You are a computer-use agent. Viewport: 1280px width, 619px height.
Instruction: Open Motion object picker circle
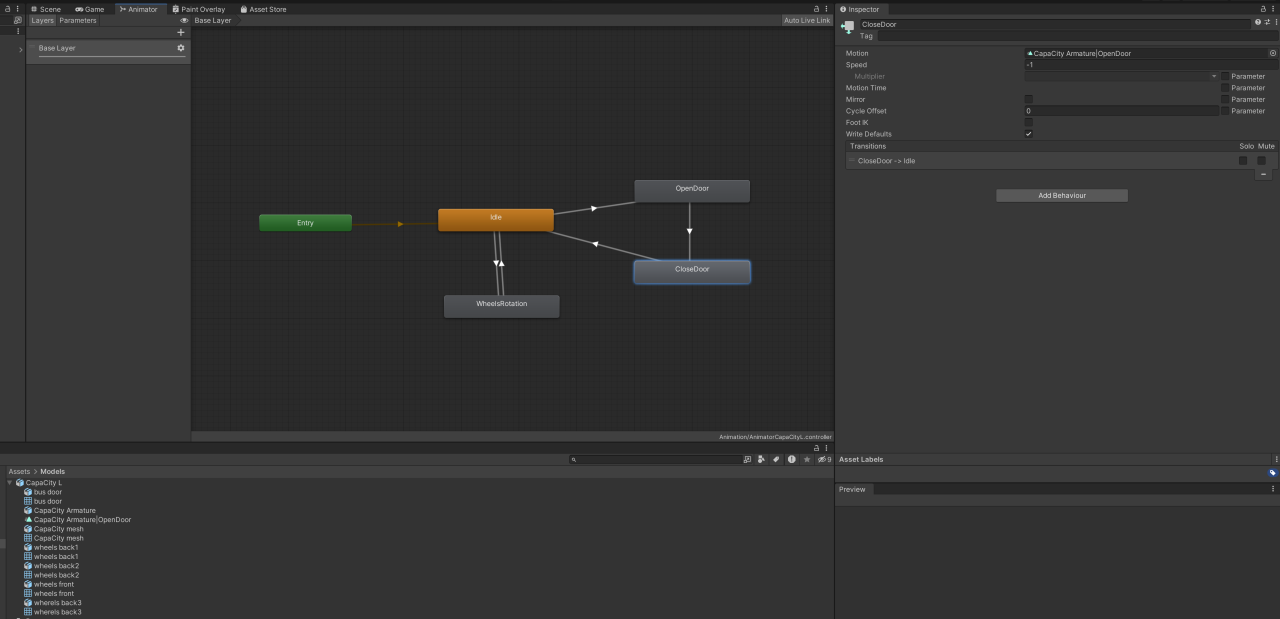(x=1273, y=53)
